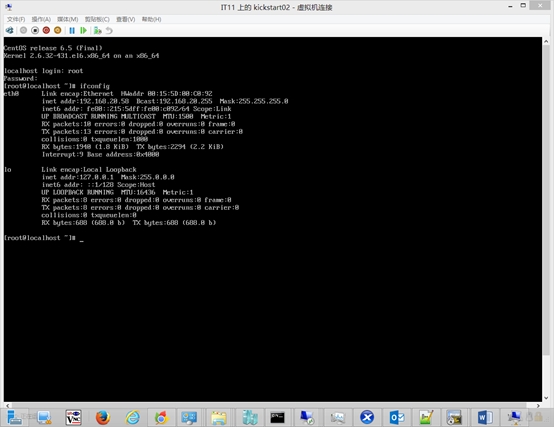Viewport: 554px width, 427px height.
Task: Open the monitor chart taskbar icon
Action: (337, 418)
